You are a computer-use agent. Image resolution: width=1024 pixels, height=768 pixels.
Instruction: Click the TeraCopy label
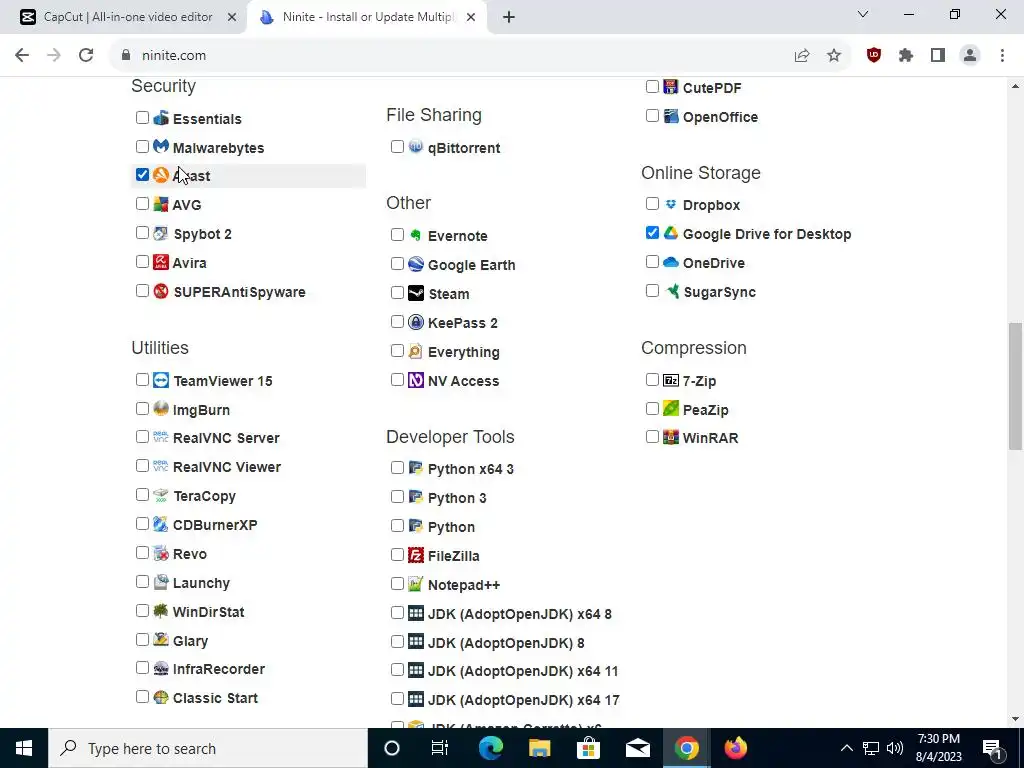pyautogui.click(x=204, y=496)
